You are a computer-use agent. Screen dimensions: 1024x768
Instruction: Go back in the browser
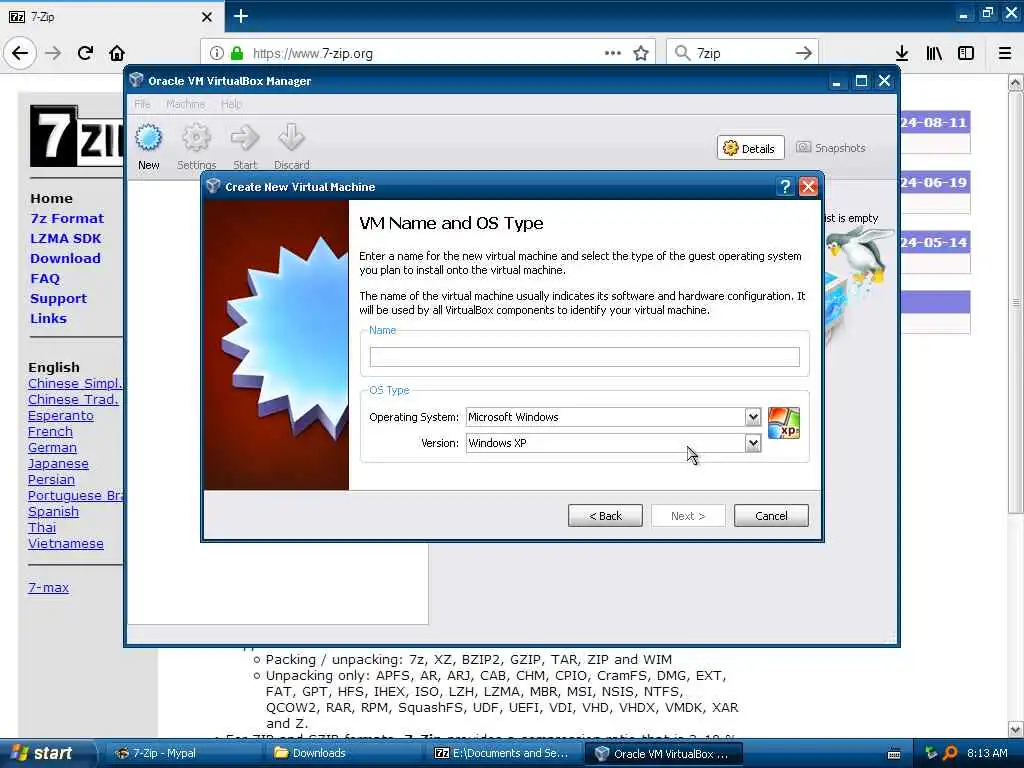point(20,53)
